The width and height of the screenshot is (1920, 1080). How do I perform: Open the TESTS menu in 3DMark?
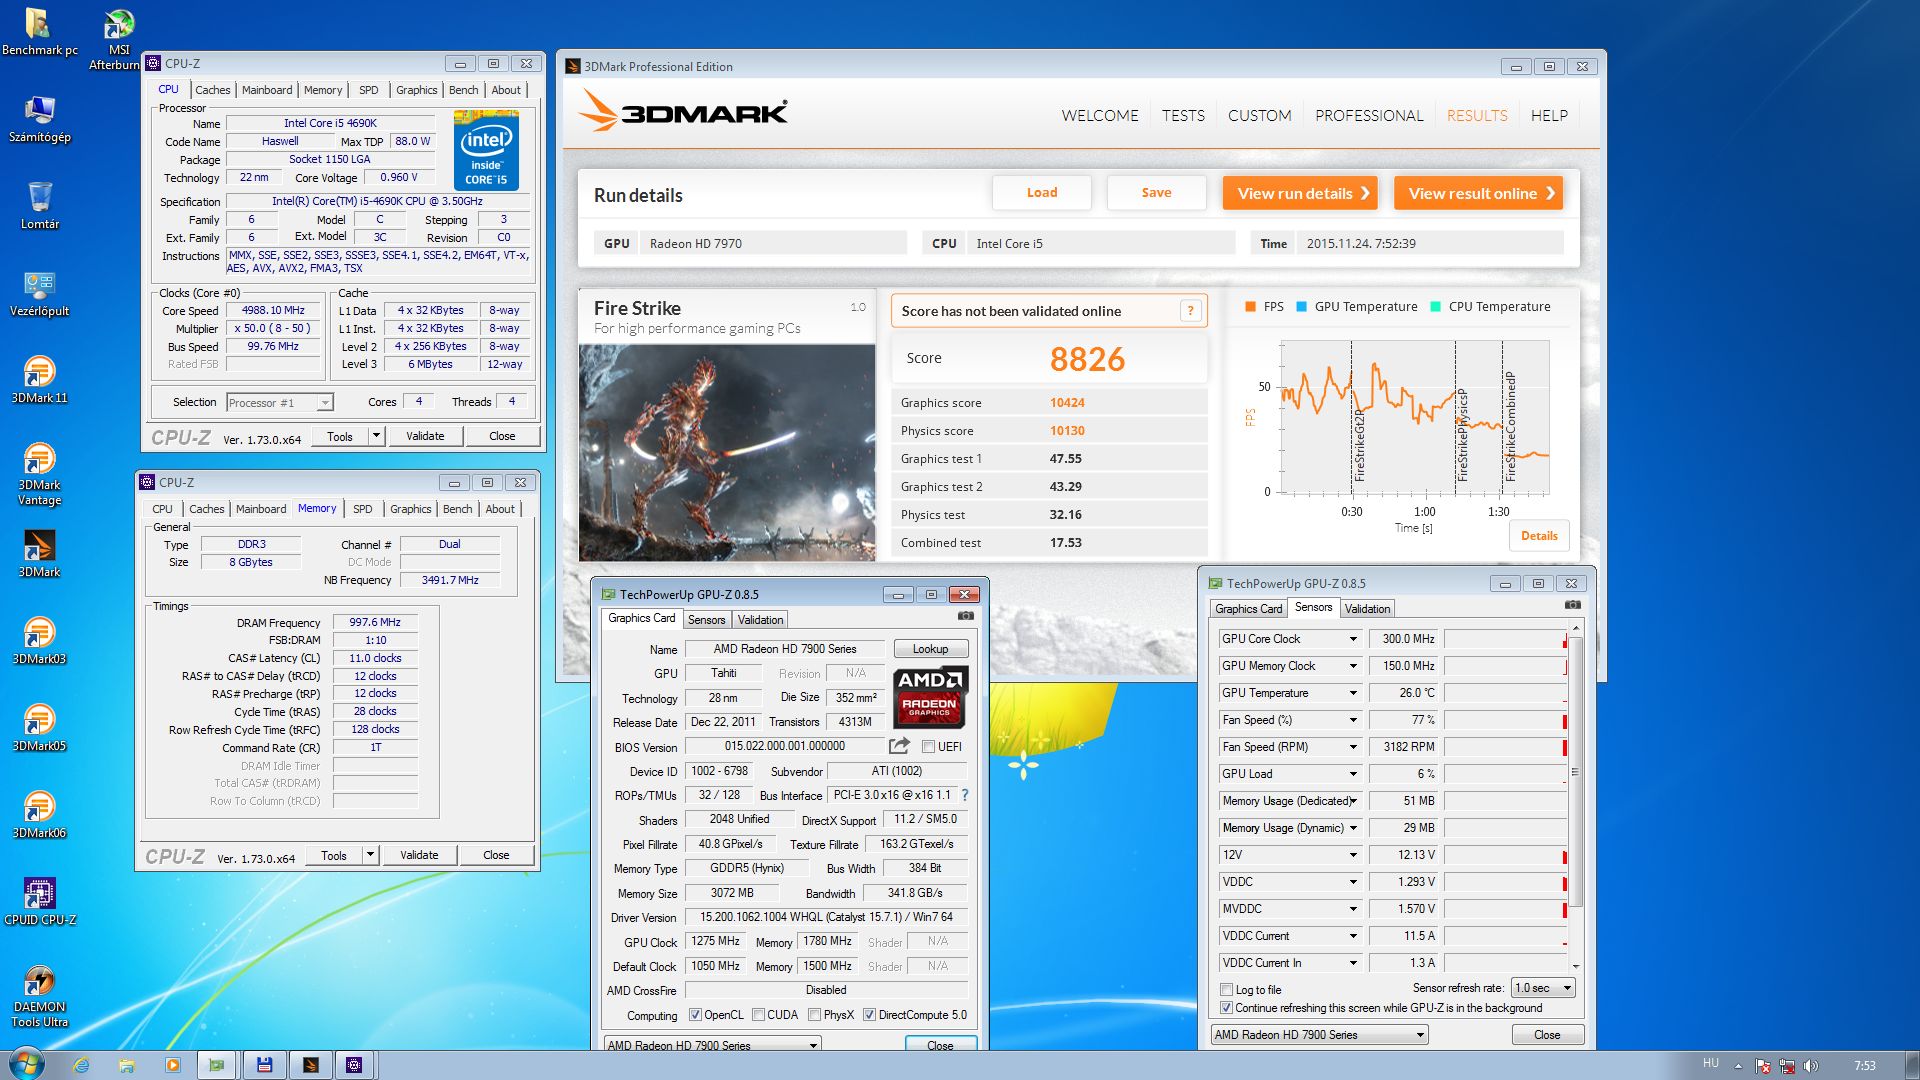coord(1182,116)
